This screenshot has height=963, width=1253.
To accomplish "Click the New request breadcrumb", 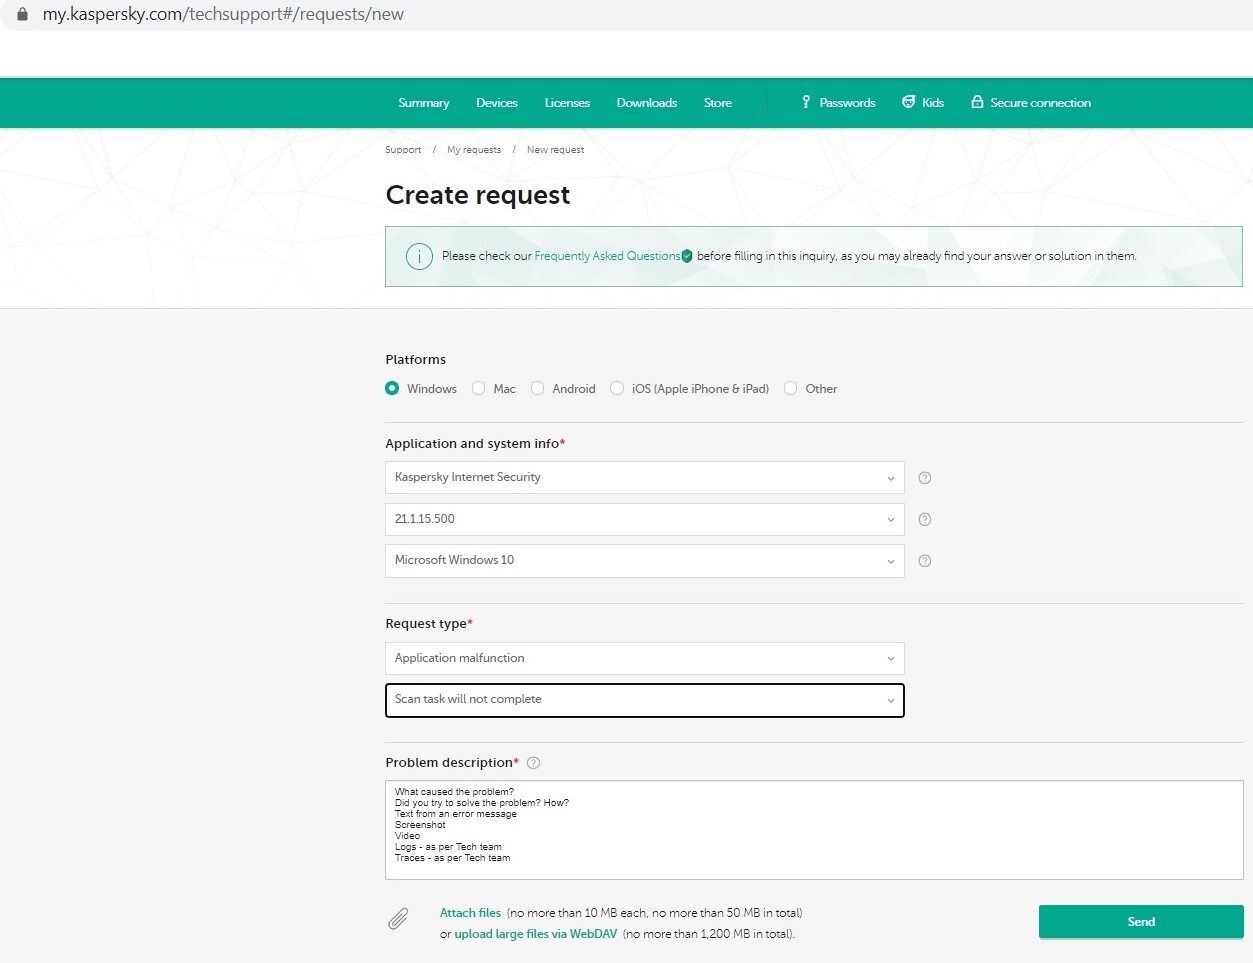I will pyautogui.click(x=555, y=150).
